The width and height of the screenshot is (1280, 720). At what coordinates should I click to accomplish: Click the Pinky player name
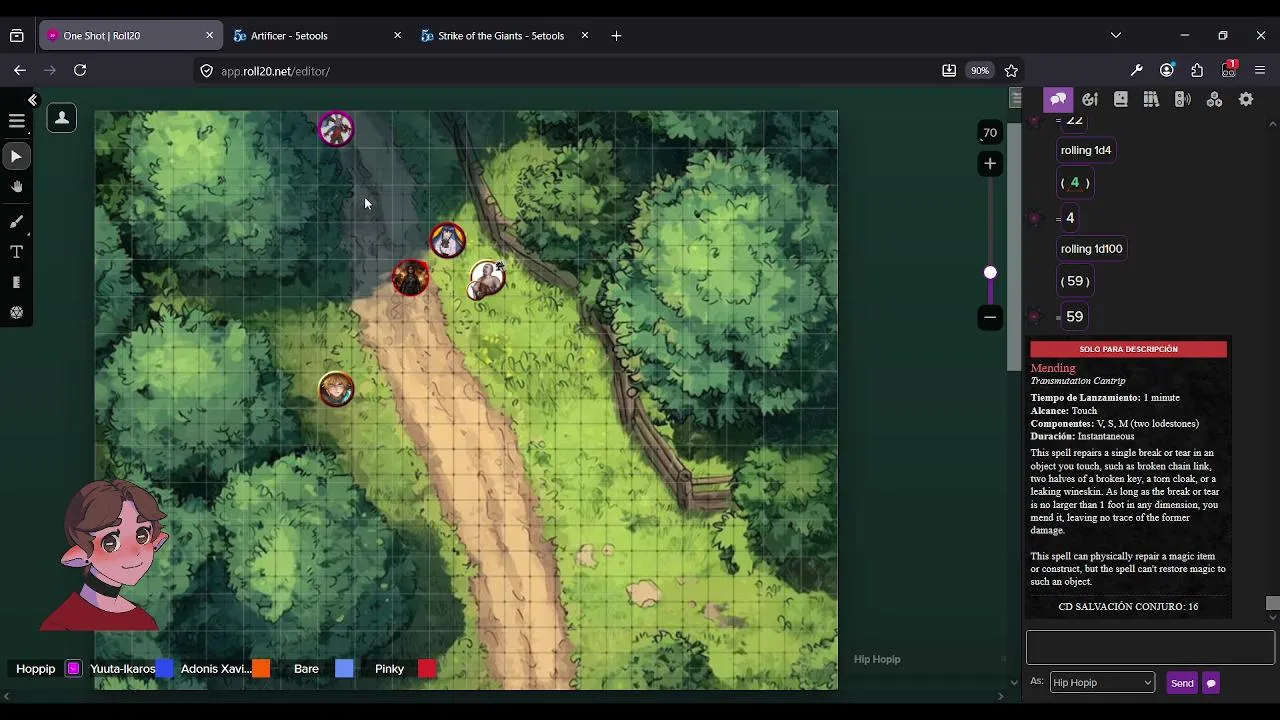(x=389, y=669)
